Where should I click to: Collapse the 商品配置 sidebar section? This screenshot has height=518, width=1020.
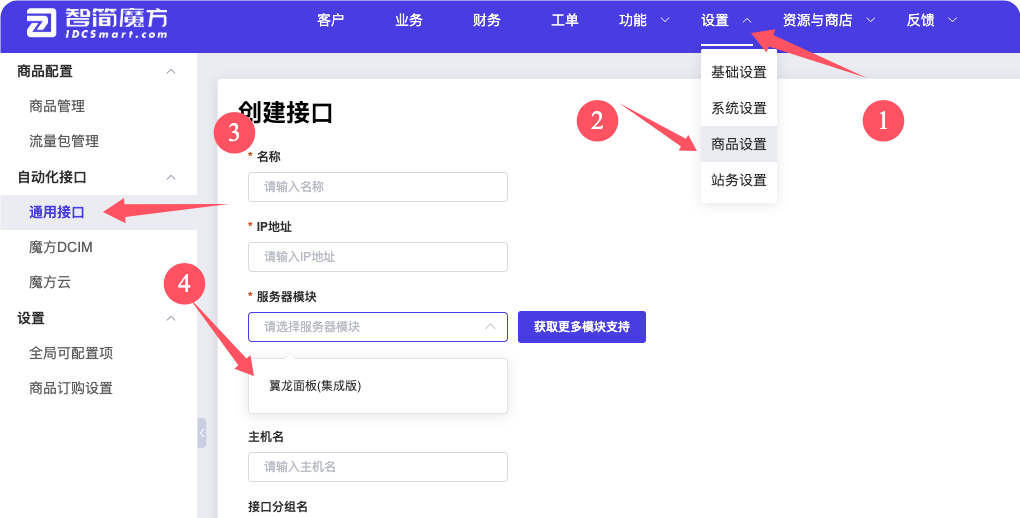(171, 71)
